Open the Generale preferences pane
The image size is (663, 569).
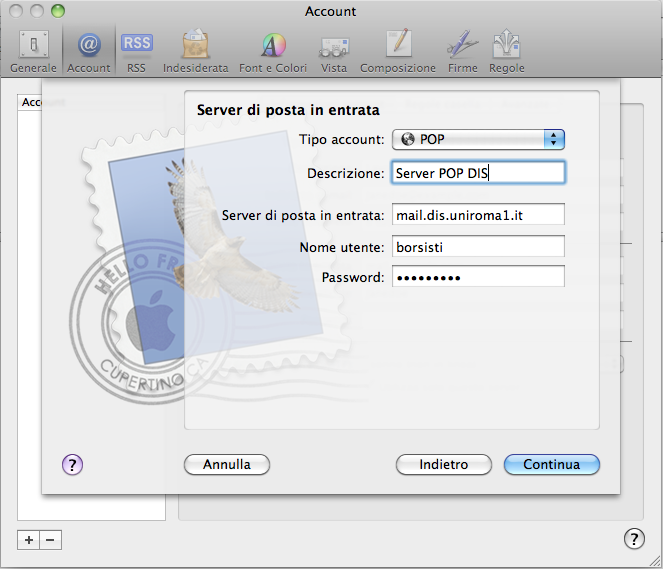click(33, 50)
